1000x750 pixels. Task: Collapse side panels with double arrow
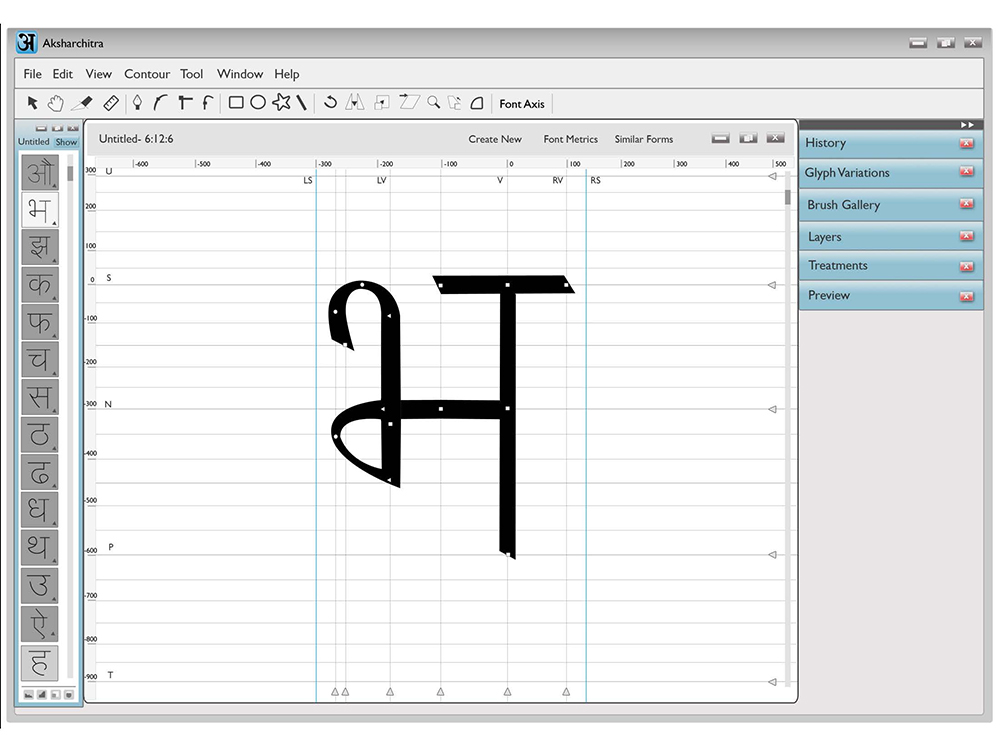[967, 125]
